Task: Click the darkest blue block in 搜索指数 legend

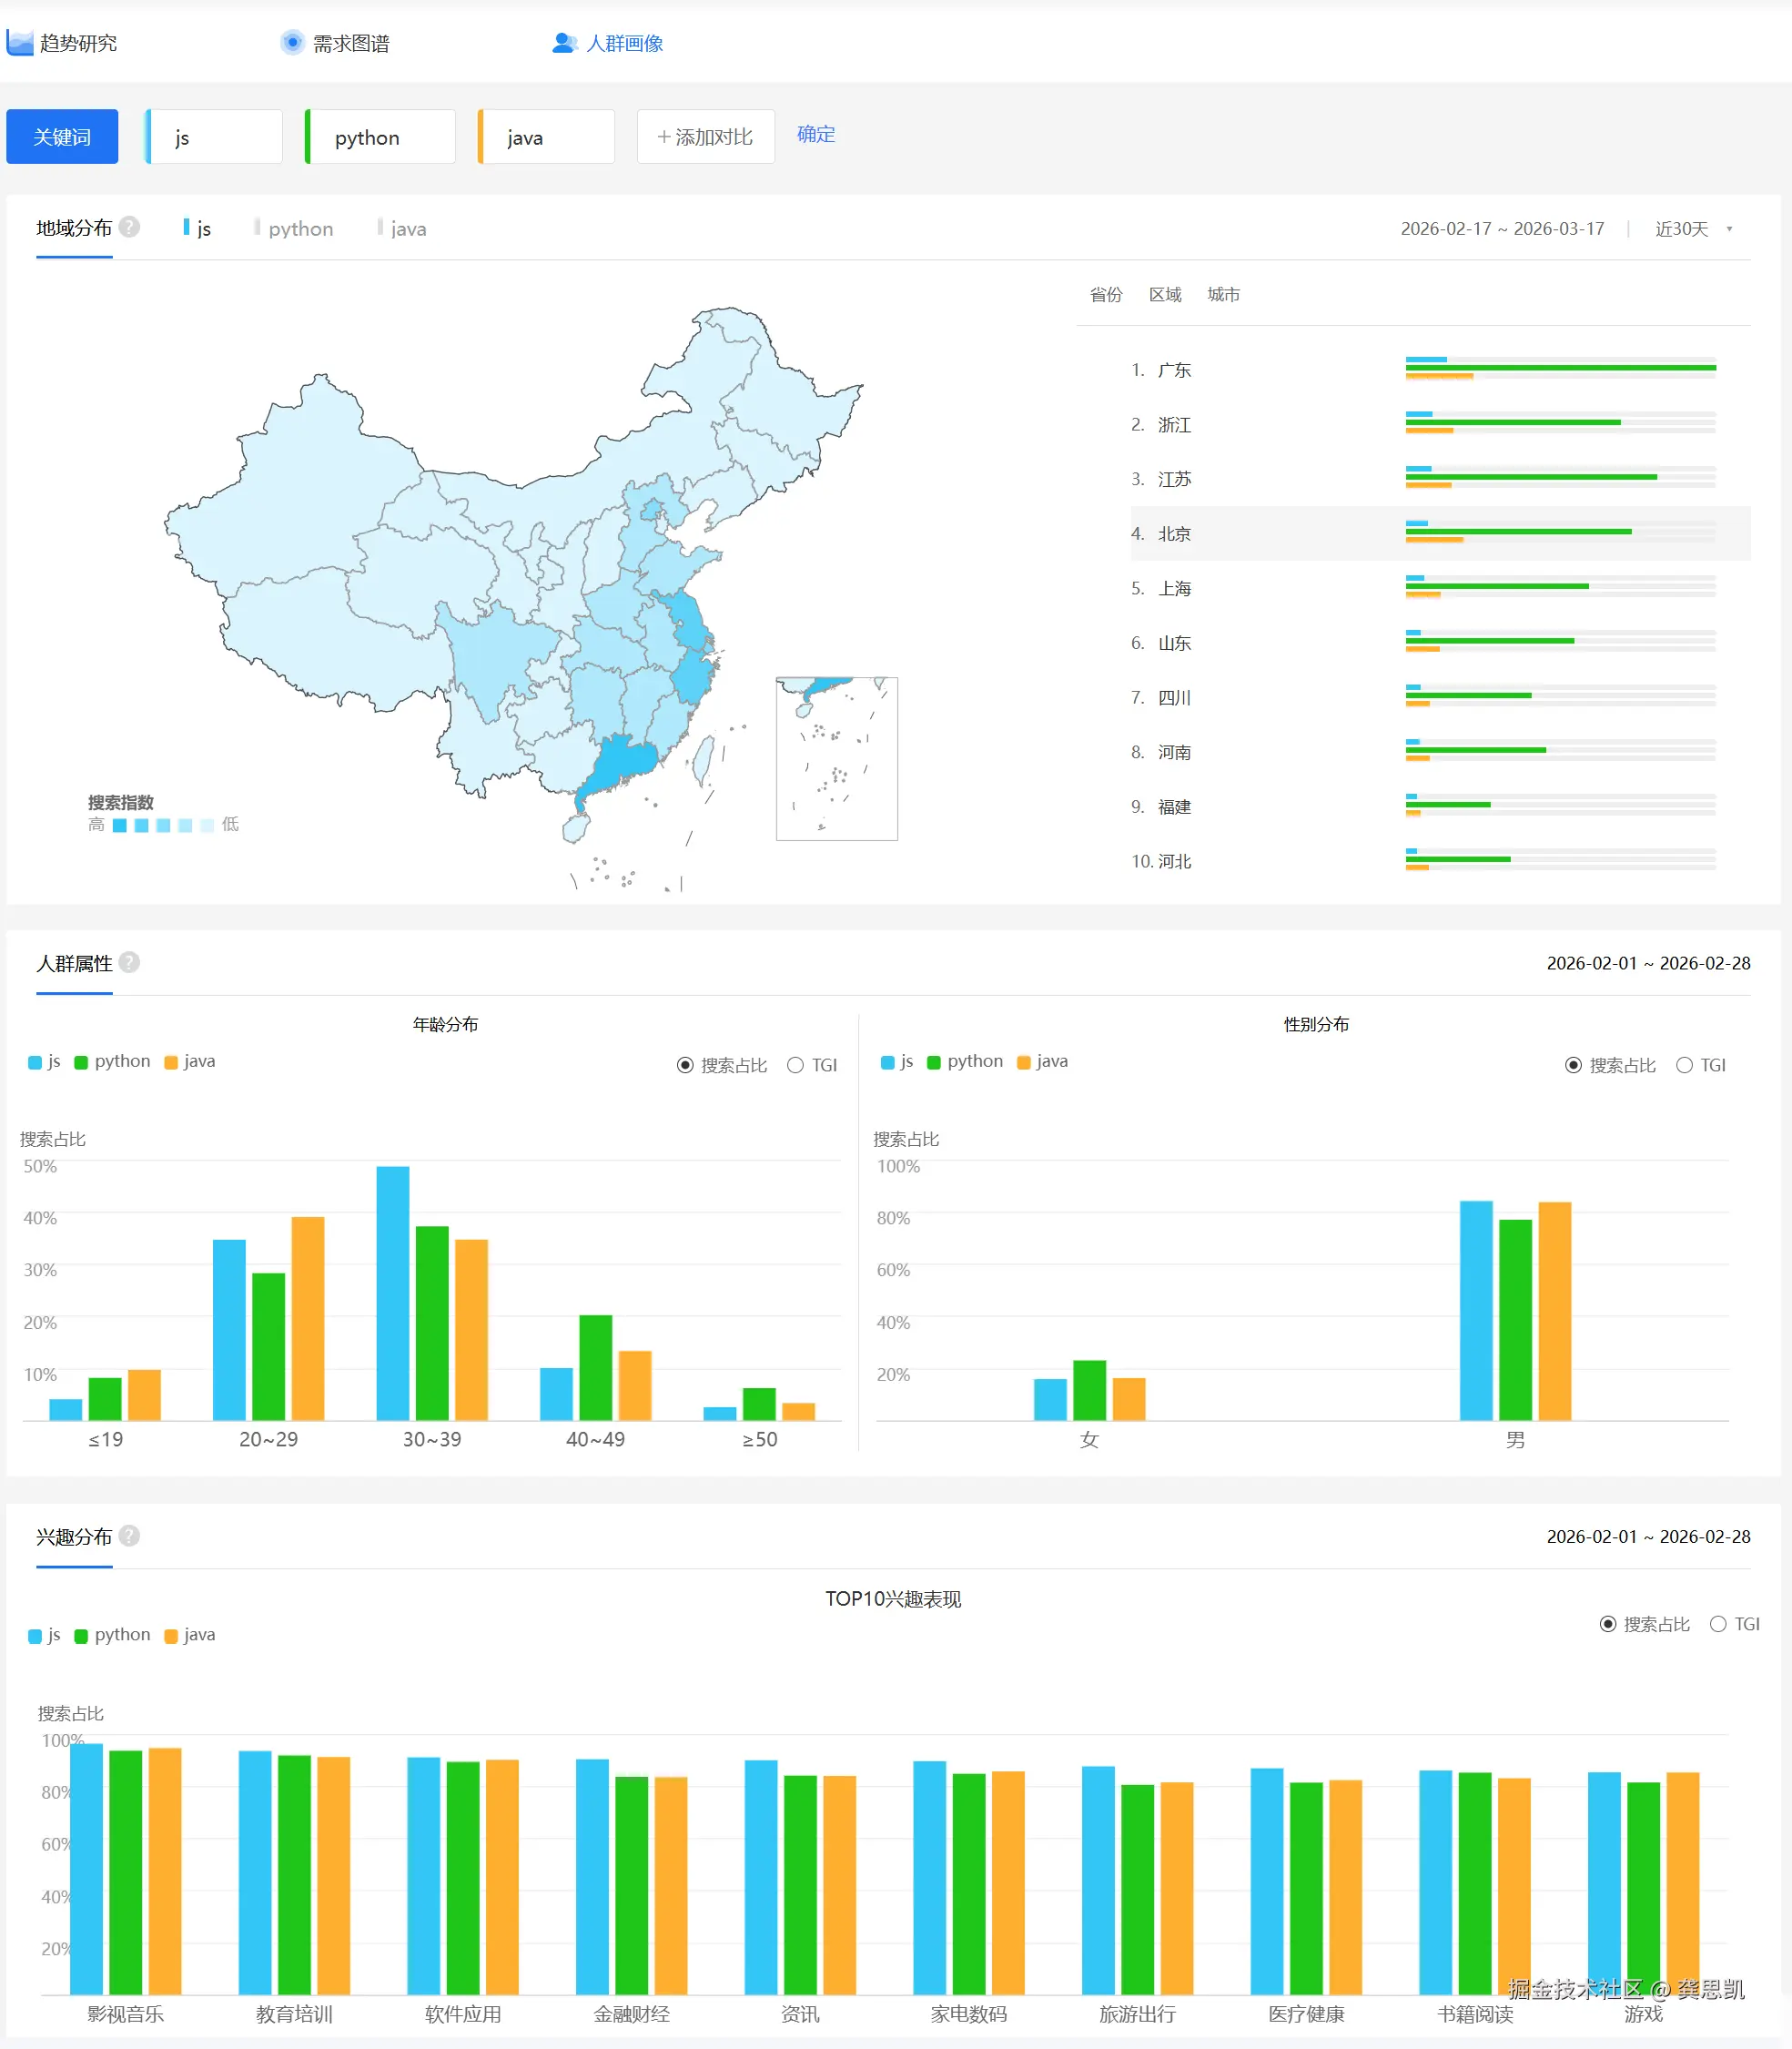Action: click(x=119, y=824)
